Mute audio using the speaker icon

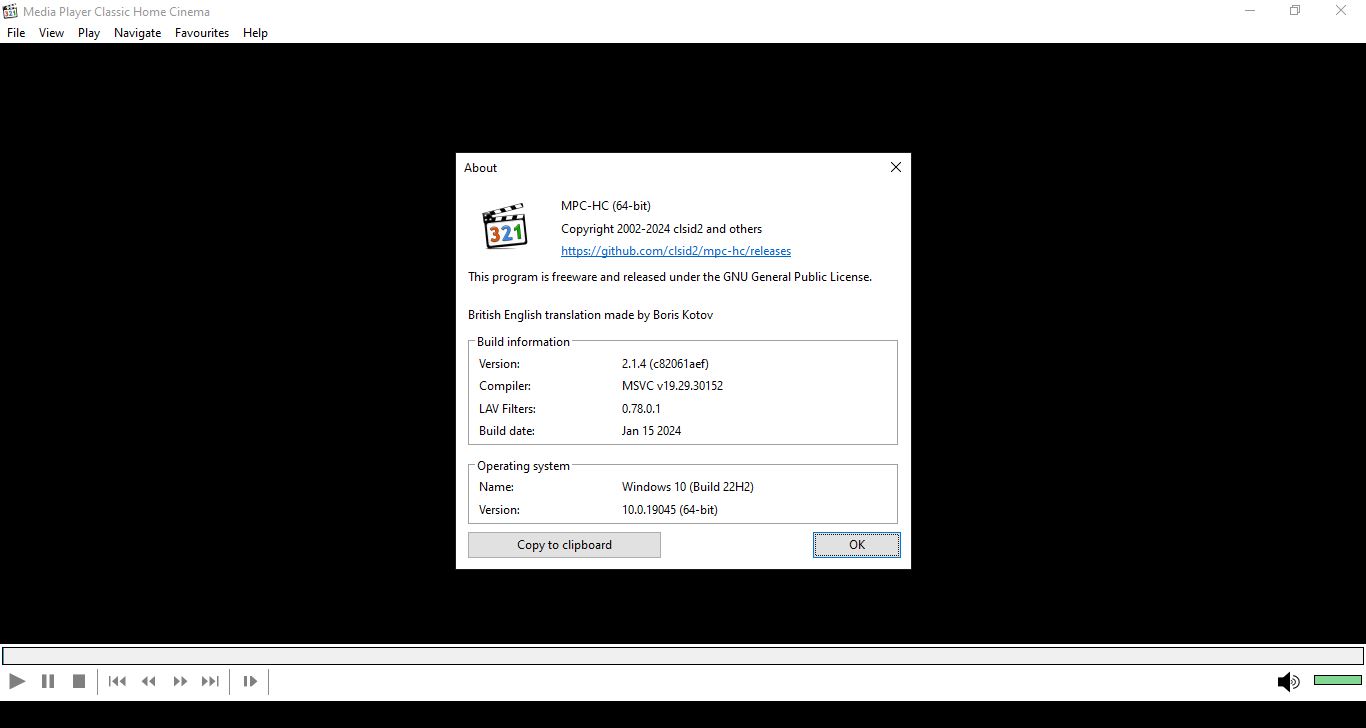click(1288, 682)
